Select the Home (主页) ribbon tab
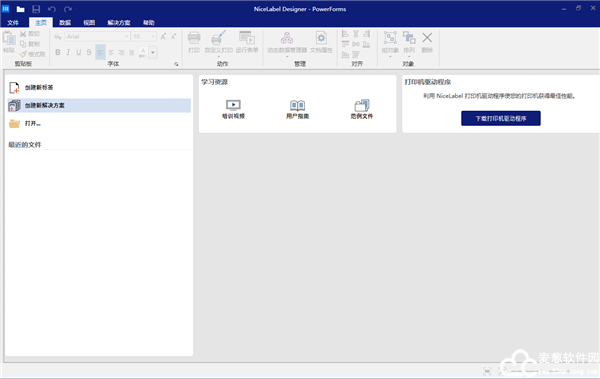 tap(41, 23)
